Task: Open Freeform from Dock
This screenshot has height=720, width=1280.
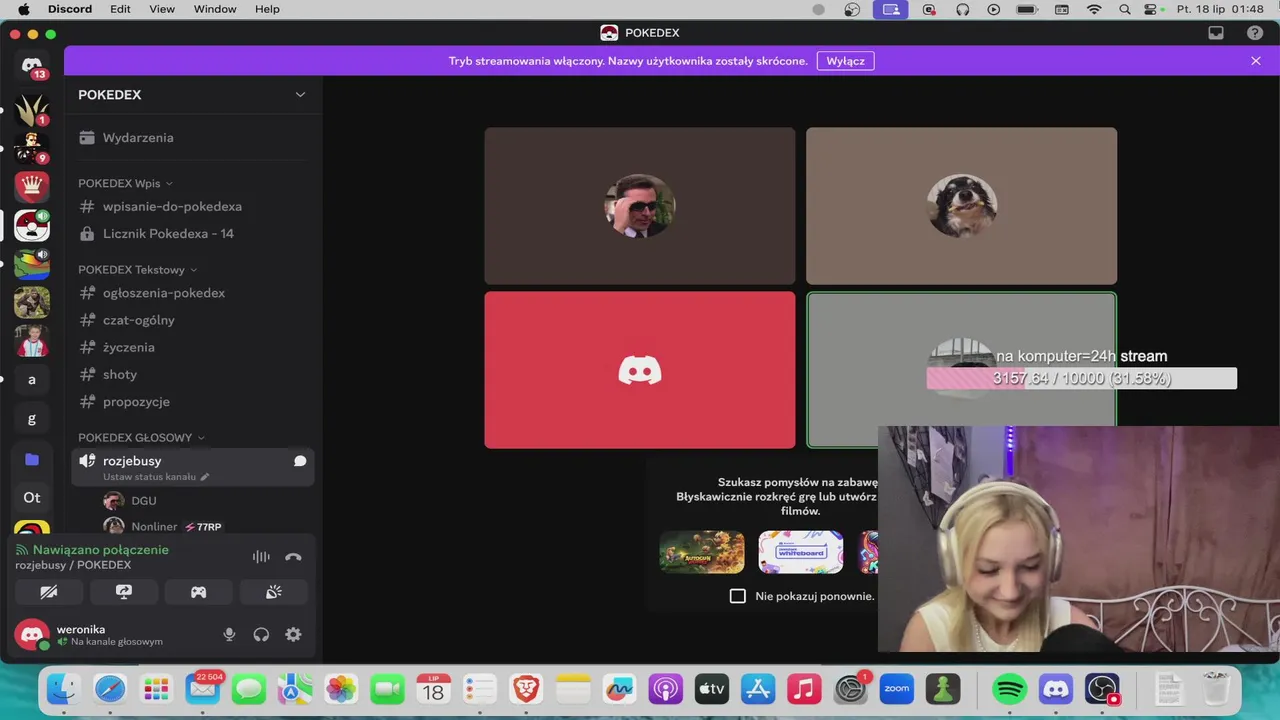Action: [619, 688]
